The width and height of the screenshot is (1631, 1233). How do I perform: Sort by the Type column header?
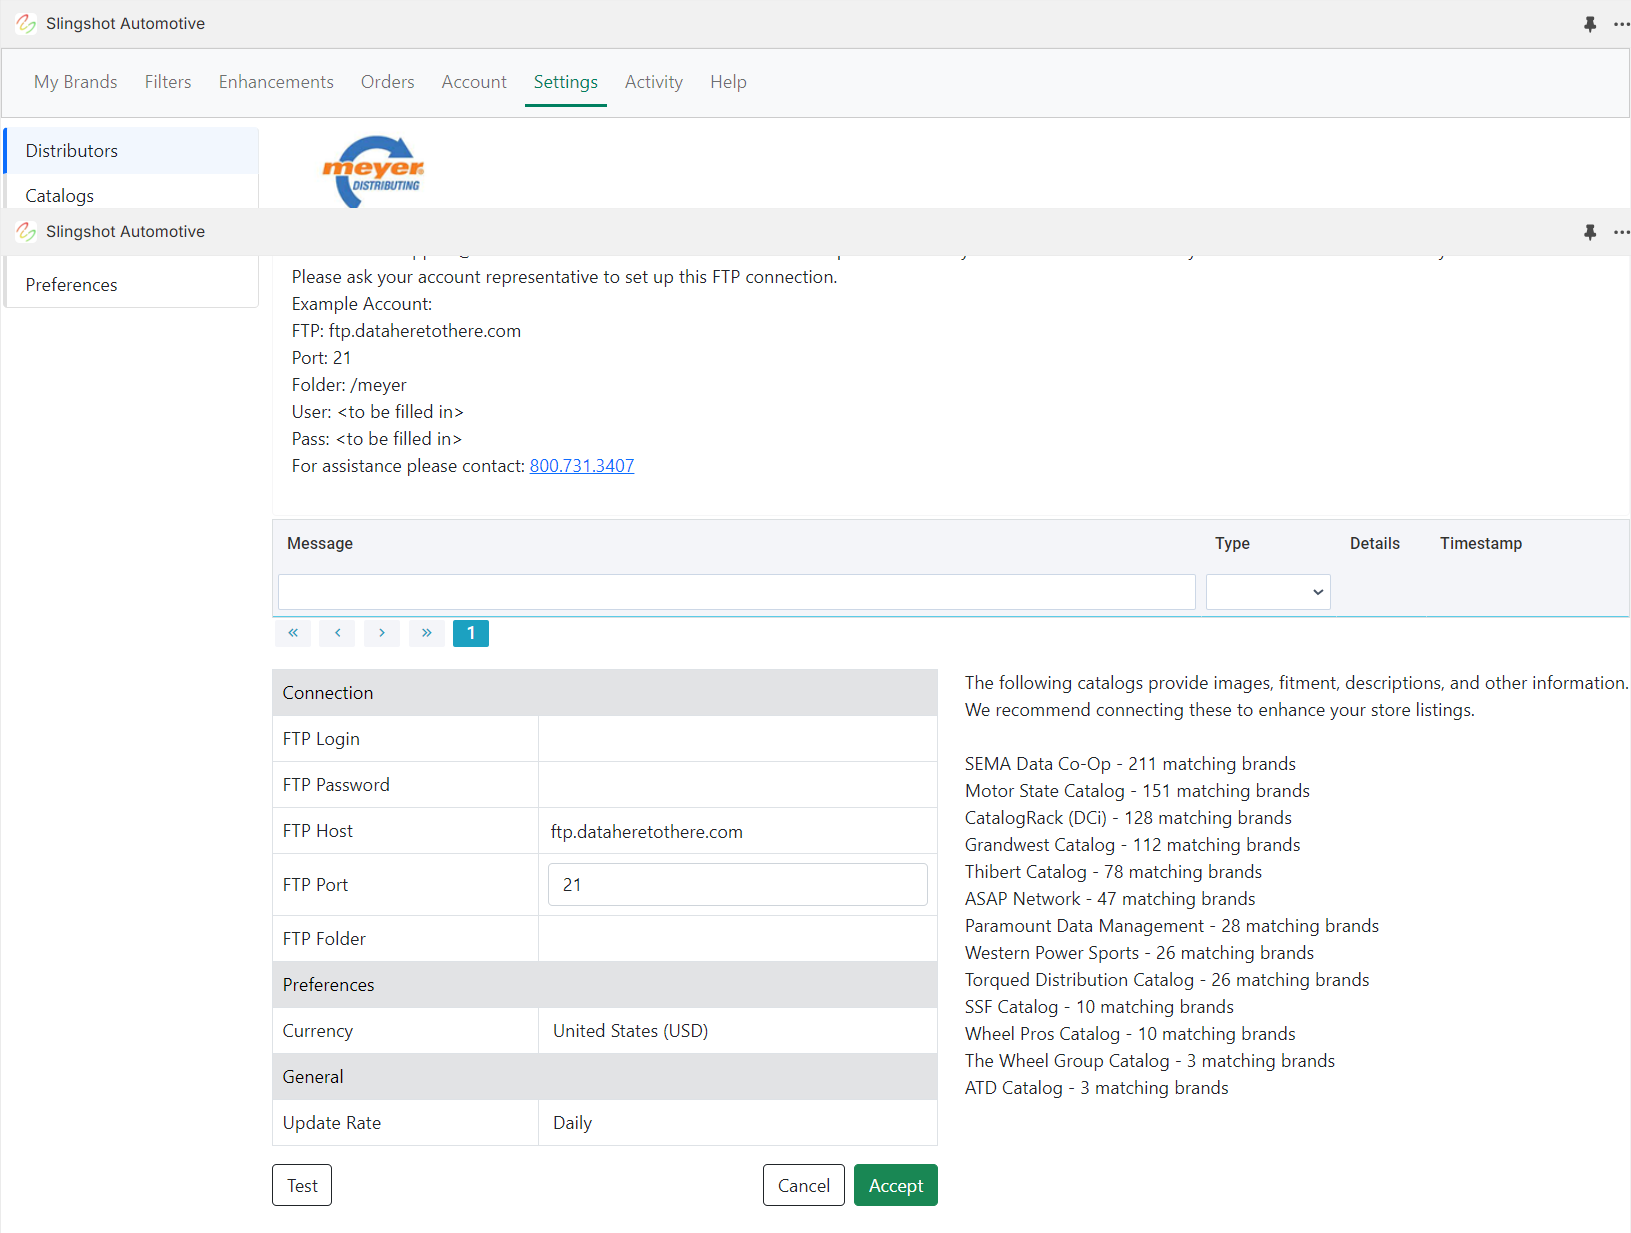pyautogui.click(x=1232, y=543)
